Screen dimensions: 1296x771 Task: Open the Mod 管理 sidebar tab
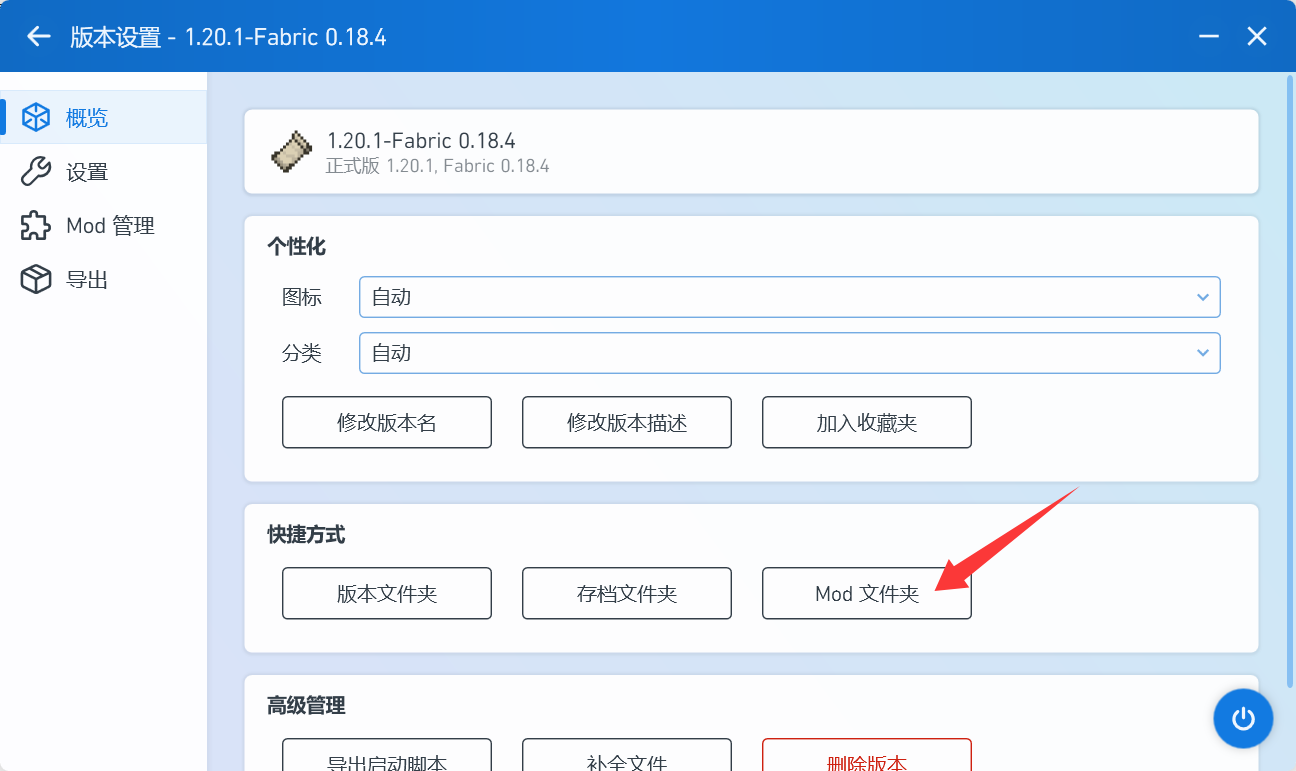tap(104, 226)
